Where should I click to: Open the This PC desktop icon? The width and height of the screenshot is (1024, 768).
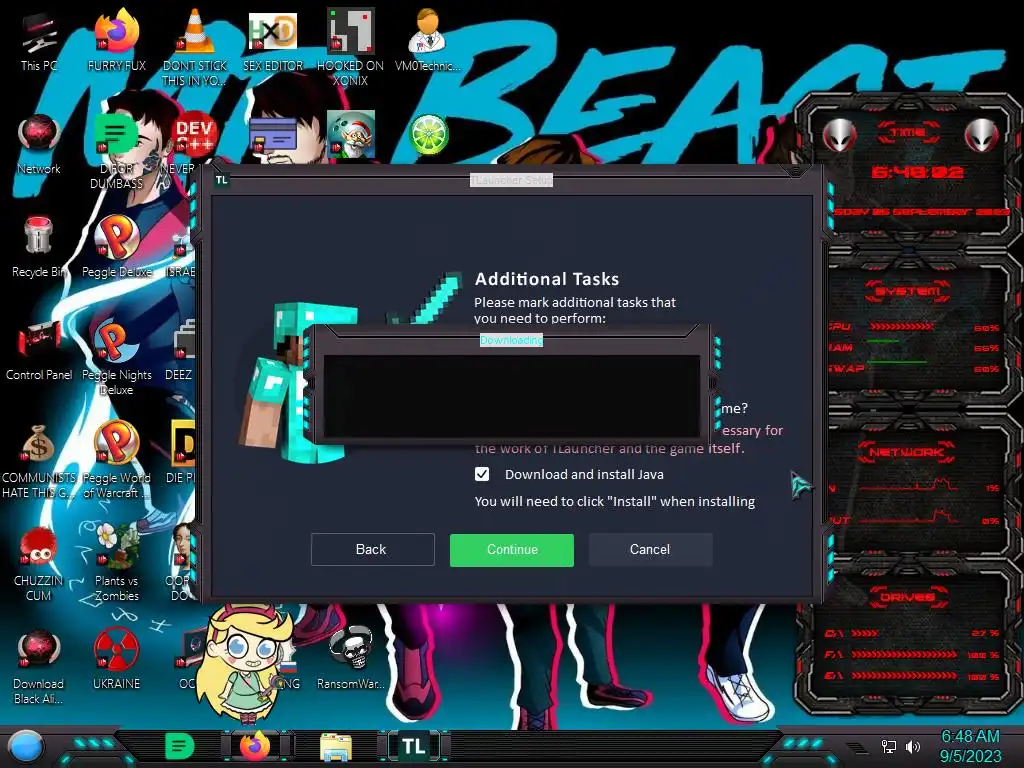pyautogui.click(x=38, y=40)
